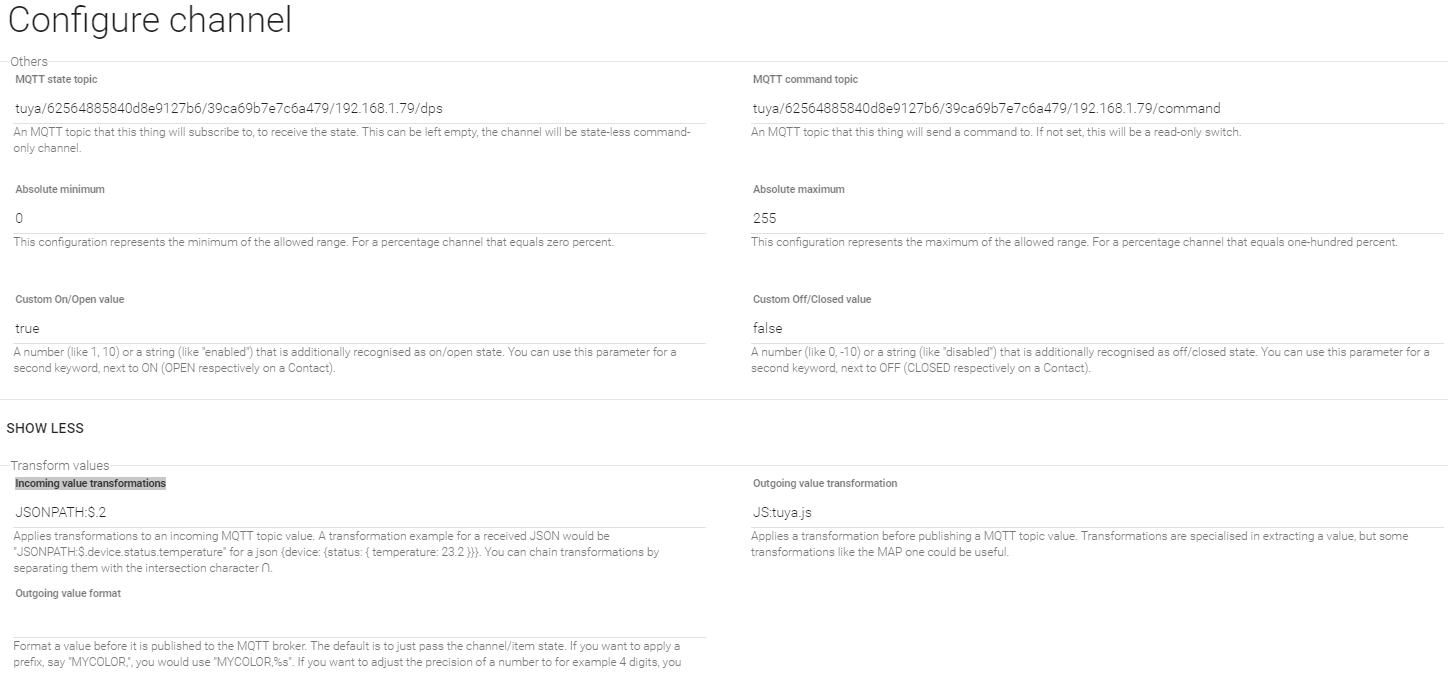Viewport: 1448px width, 681px height.
Task: Click the highlighted Incoming value transformations label
Action: pos(90,483)
